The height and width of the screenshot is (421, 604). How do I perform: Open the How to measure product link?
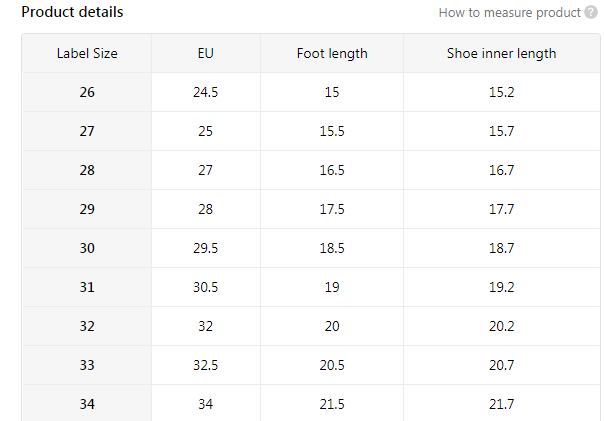509,13
